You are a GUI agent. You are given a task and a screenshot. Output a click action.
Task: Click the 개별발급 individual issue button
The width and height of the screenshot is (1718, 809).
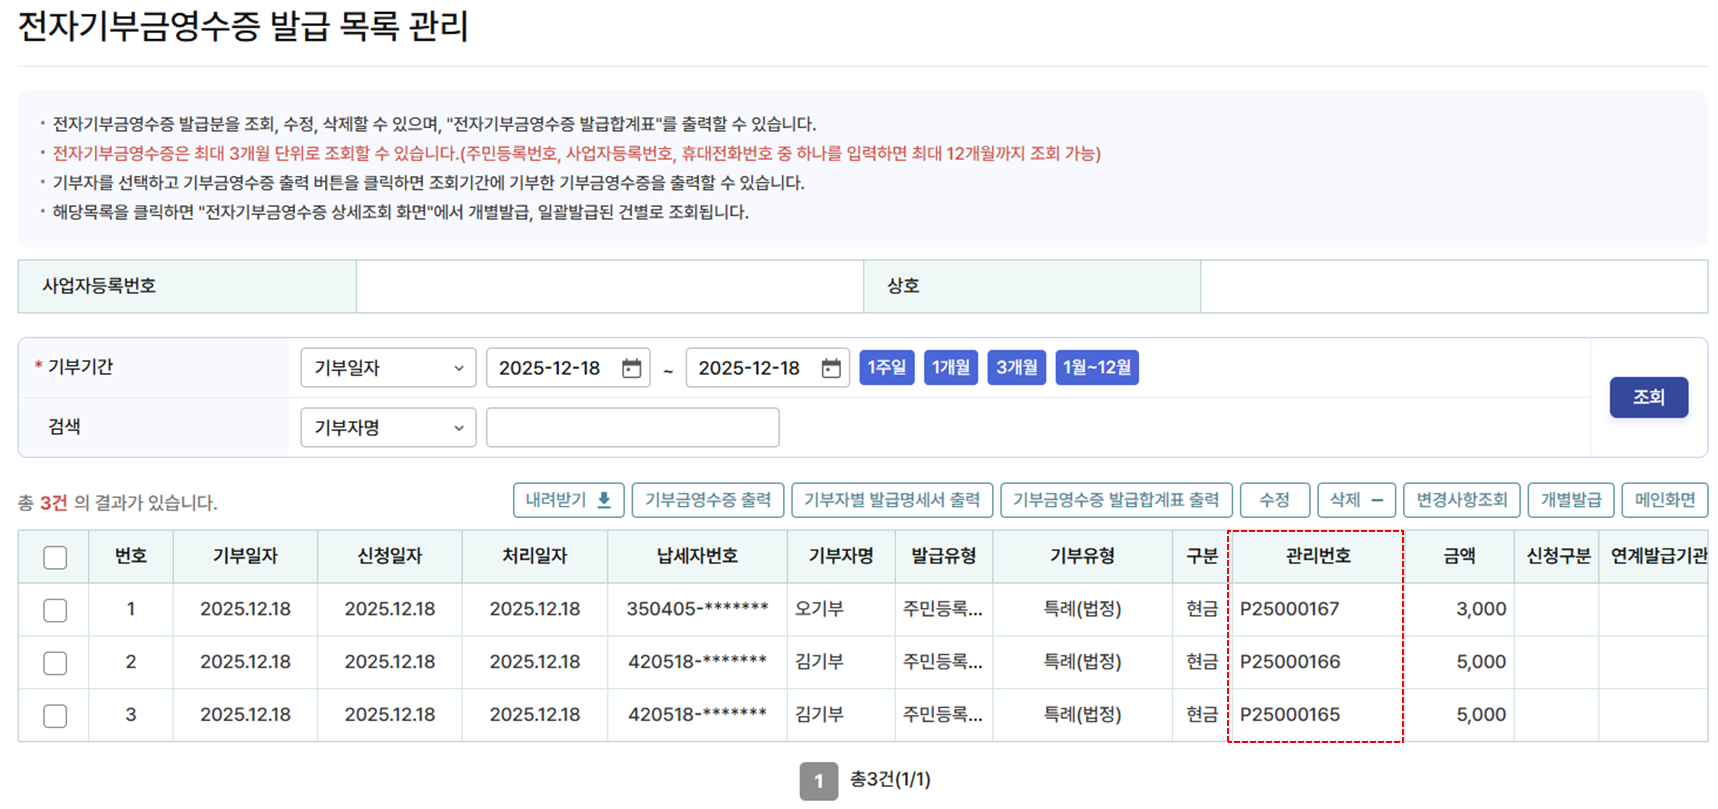pos(1570,500)
